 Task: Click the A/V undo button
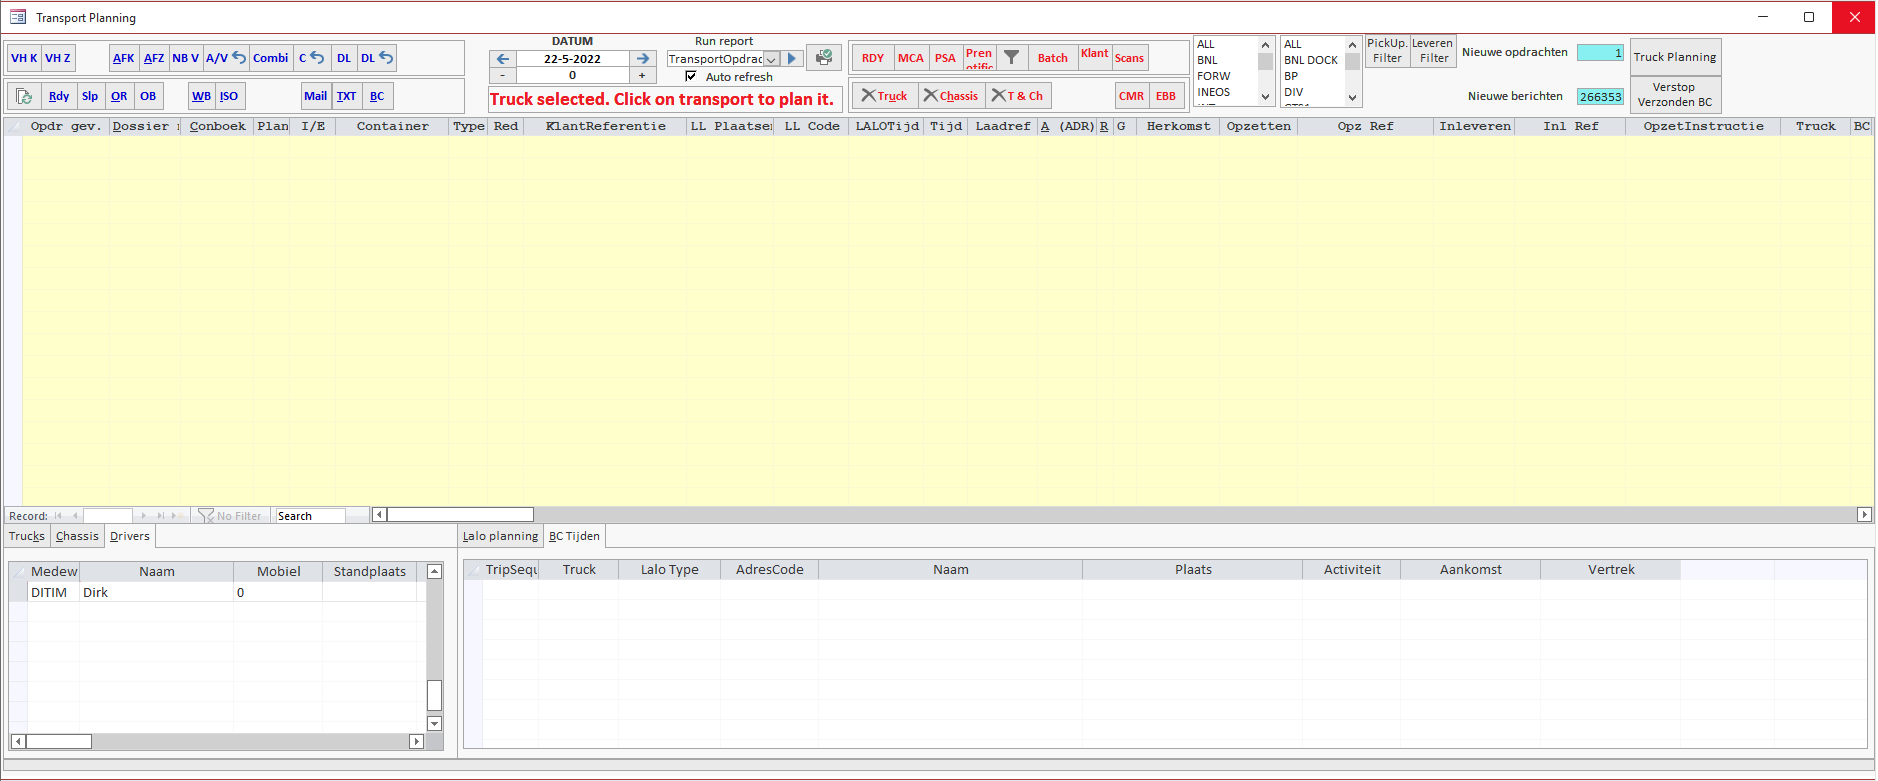(x=225, y=58)
